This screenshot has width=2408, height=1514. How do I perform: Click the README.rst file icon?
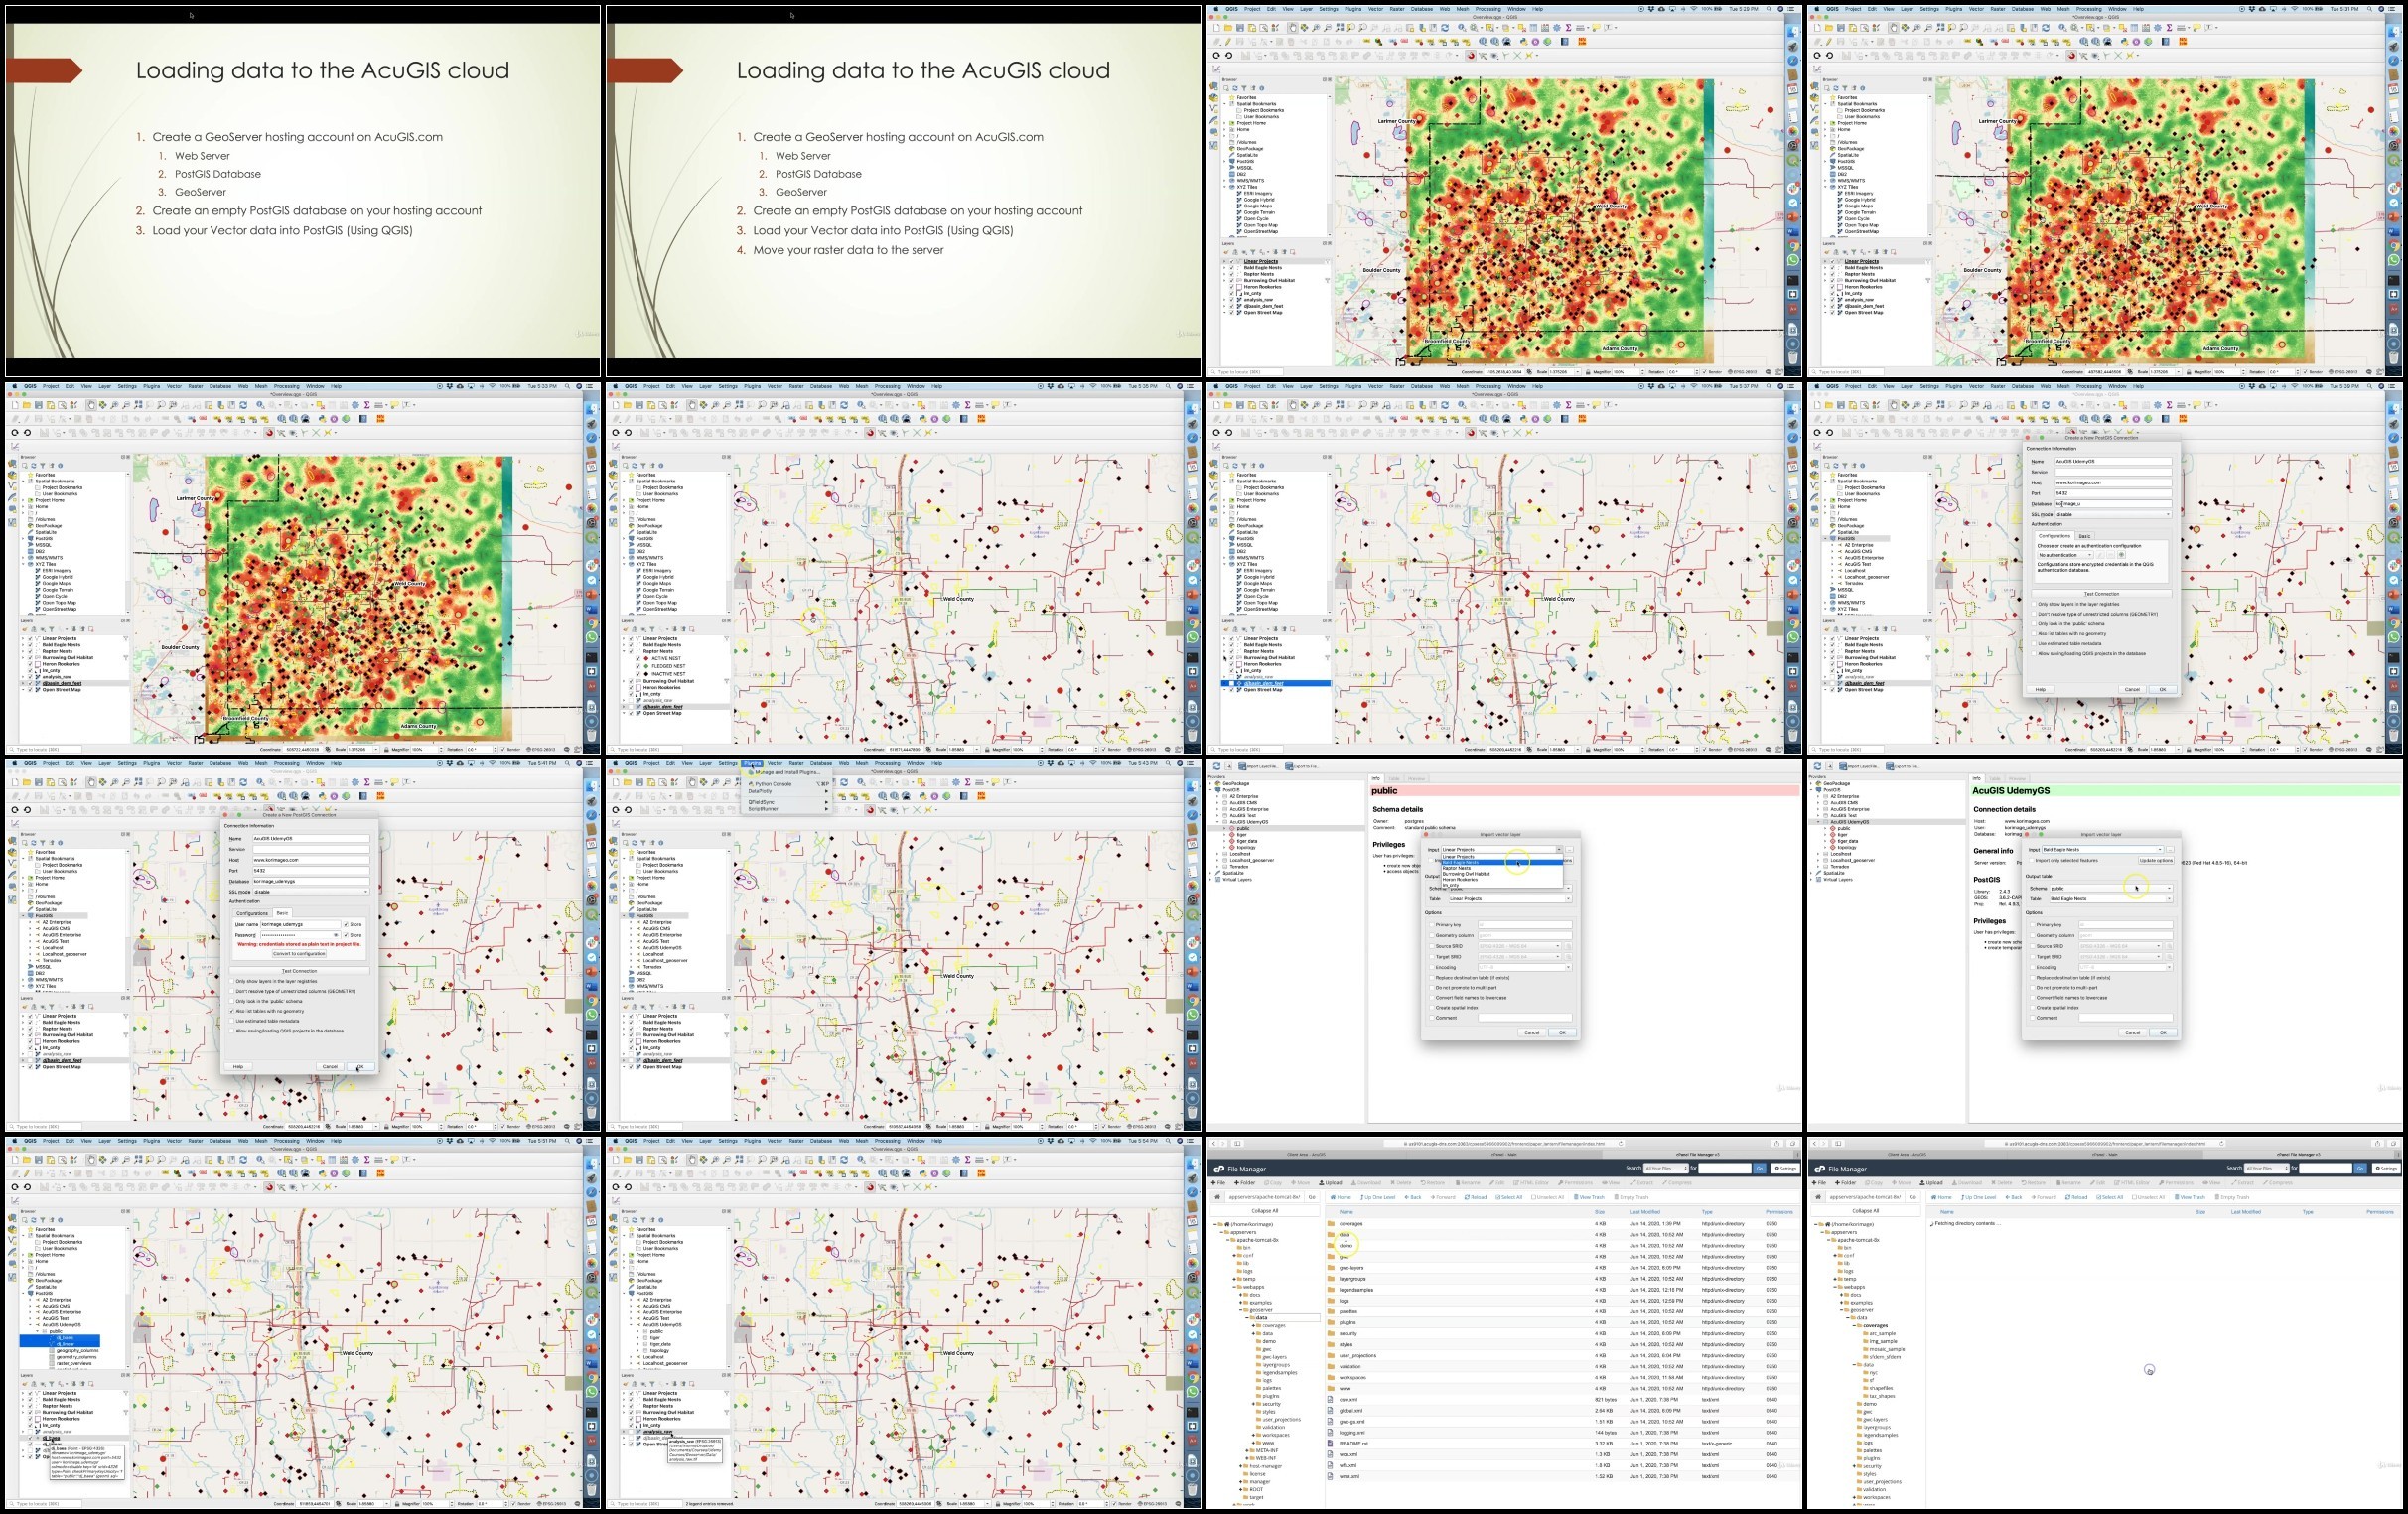(x=1331, y=1444)
